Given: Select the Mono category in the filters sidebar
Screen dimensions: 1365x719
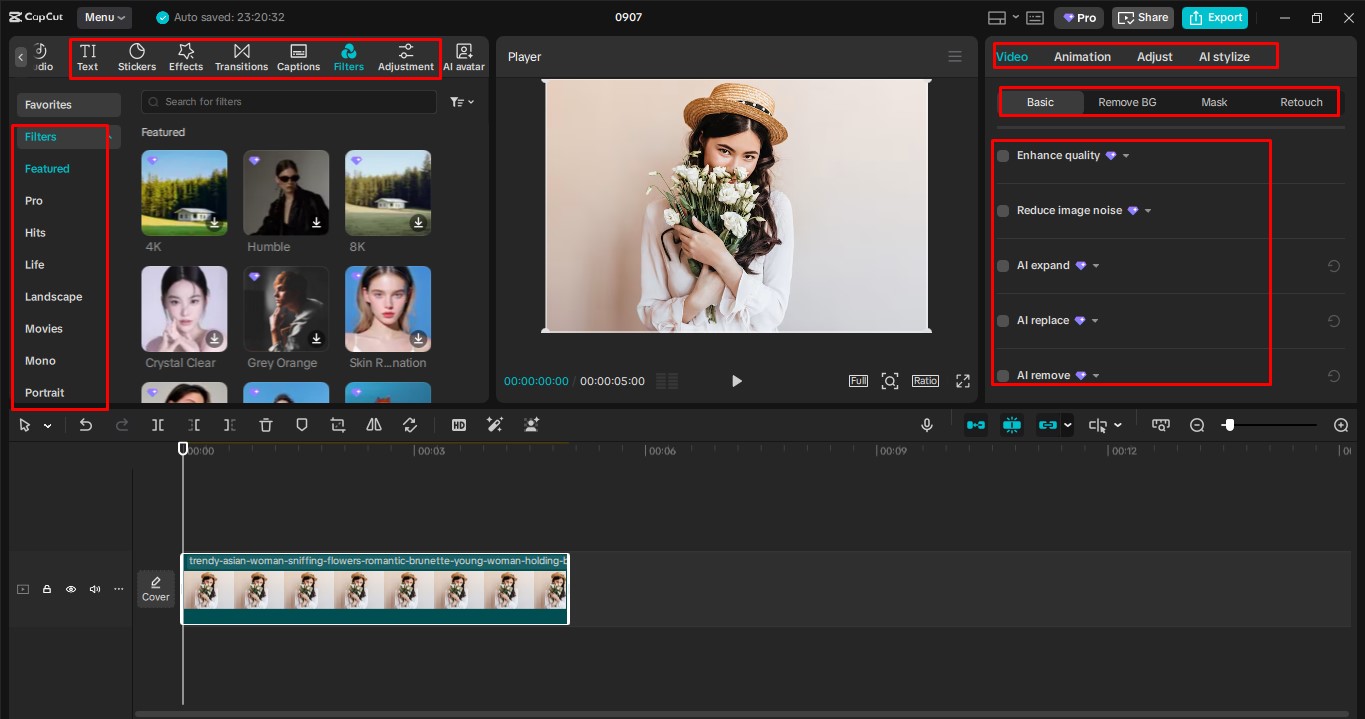Looking at the screenshot, I should [x=40, y=360].
